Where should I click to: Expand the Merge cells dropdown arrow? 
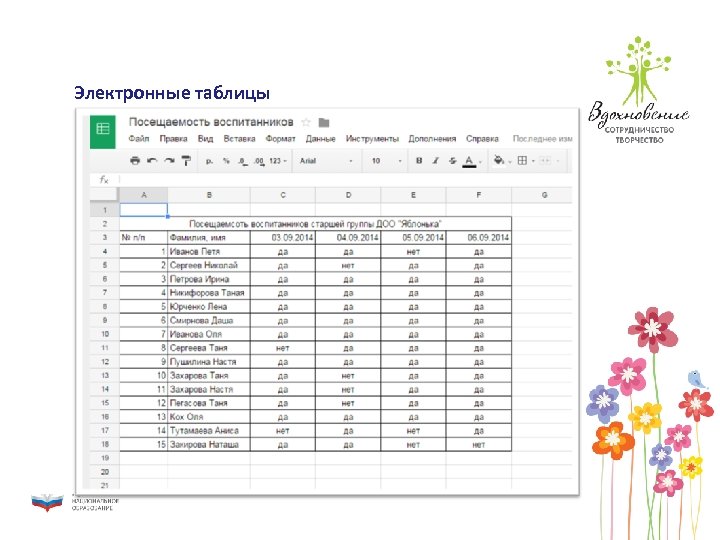(557, 161)
